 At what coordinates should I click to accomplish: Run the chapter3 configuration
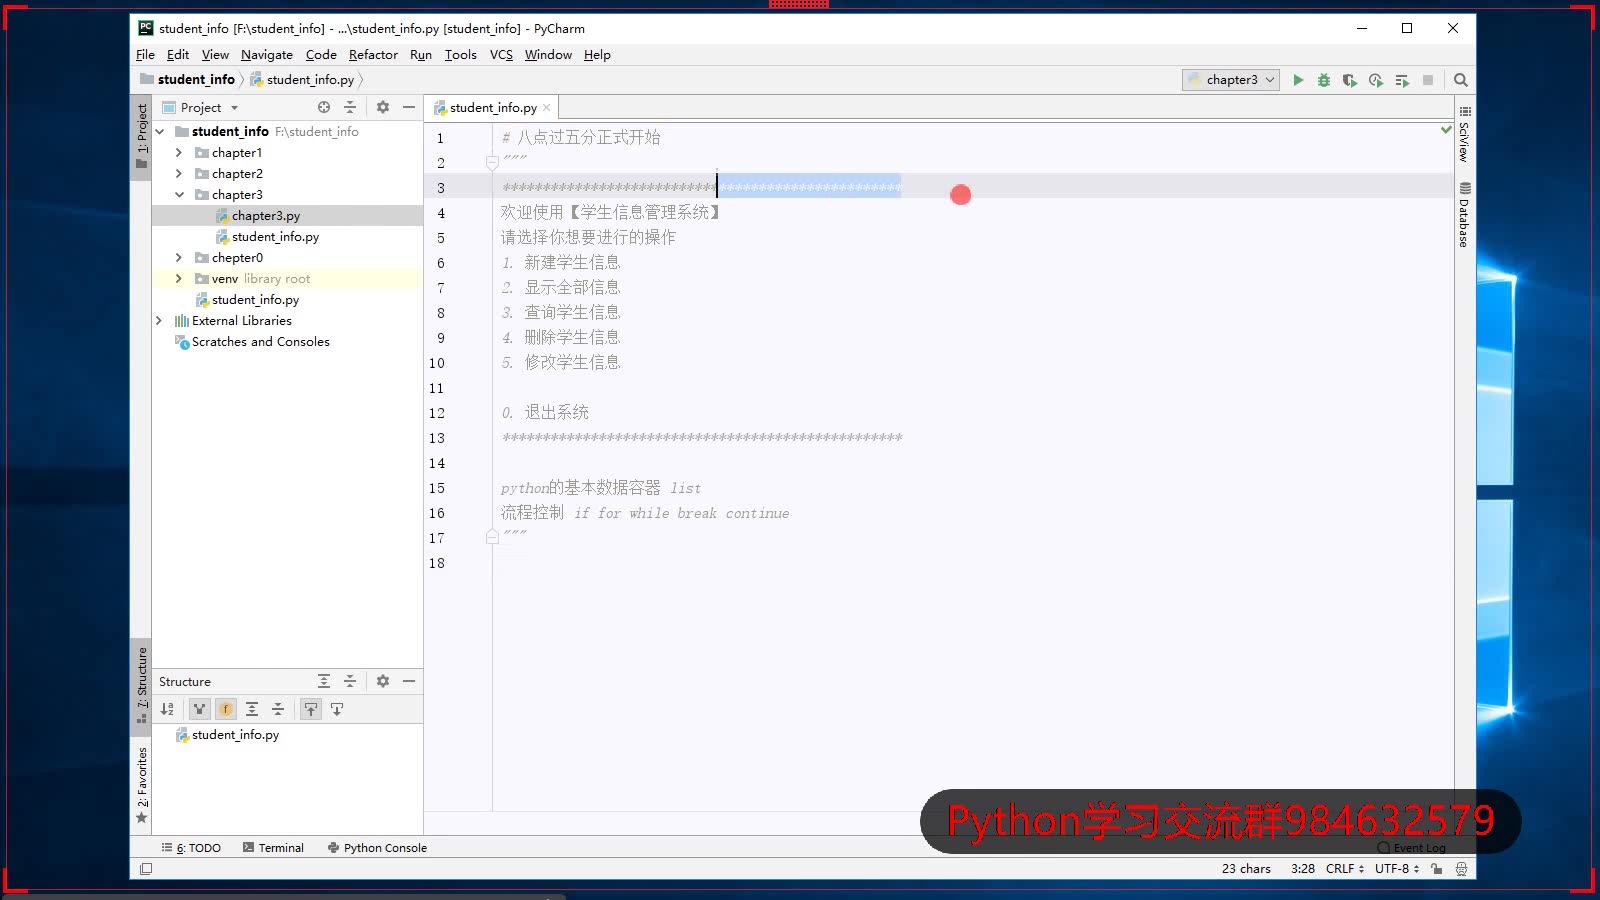1298,80
